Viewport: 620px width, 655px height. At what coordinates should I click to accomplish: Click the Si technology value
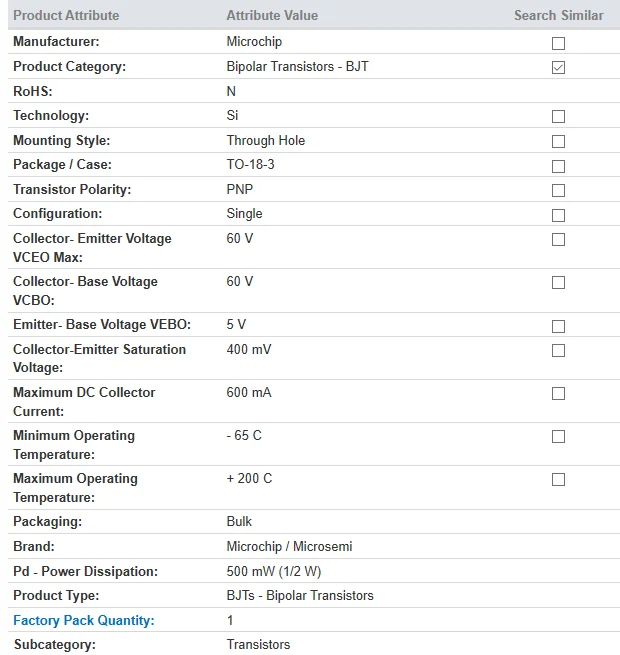(x=232, y=115)
